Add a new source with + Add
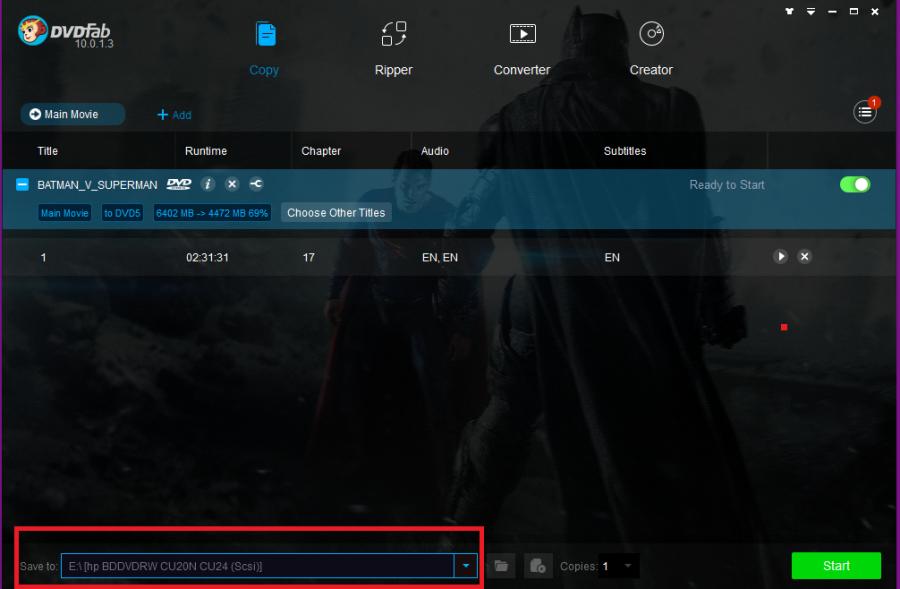Viewport: 900px width, 589px height. 174,115
